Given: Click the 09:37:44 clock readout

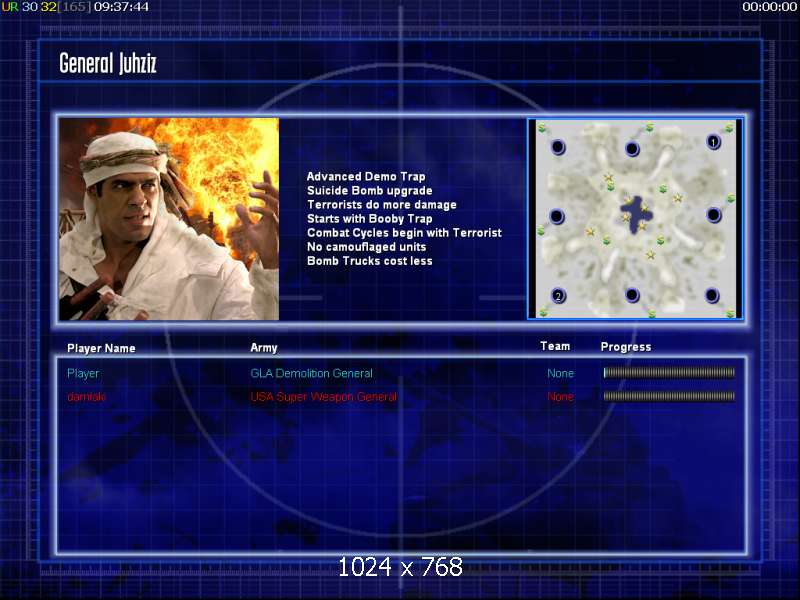Looking at the screenshot, I should pos(121,7).
